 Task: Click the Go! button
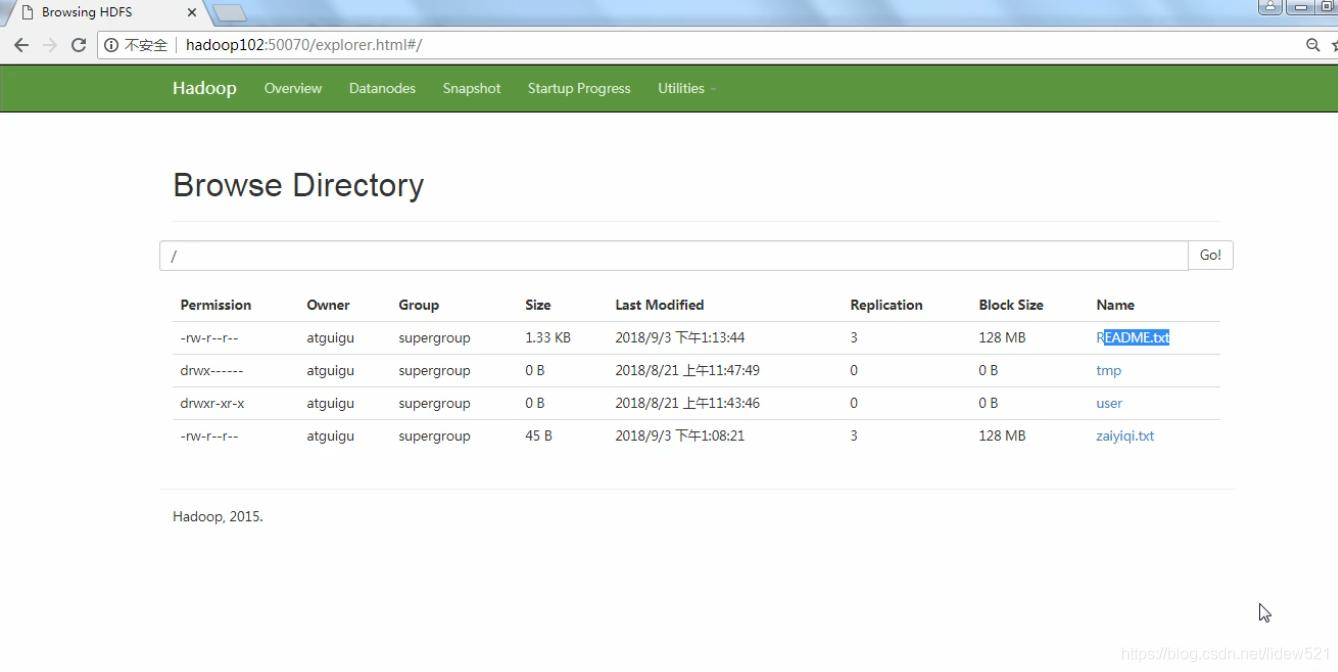click(1210, 255)
